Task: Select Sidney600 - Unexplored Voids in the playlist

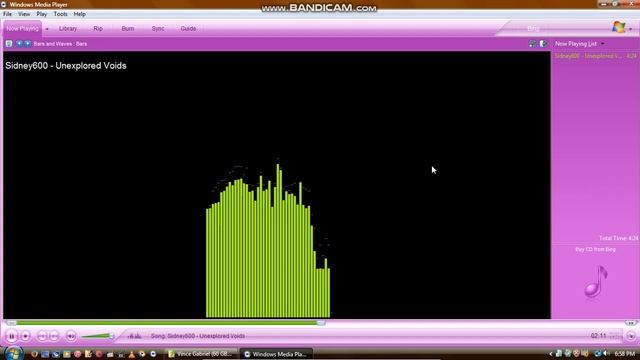Action: tap(596, 56)
